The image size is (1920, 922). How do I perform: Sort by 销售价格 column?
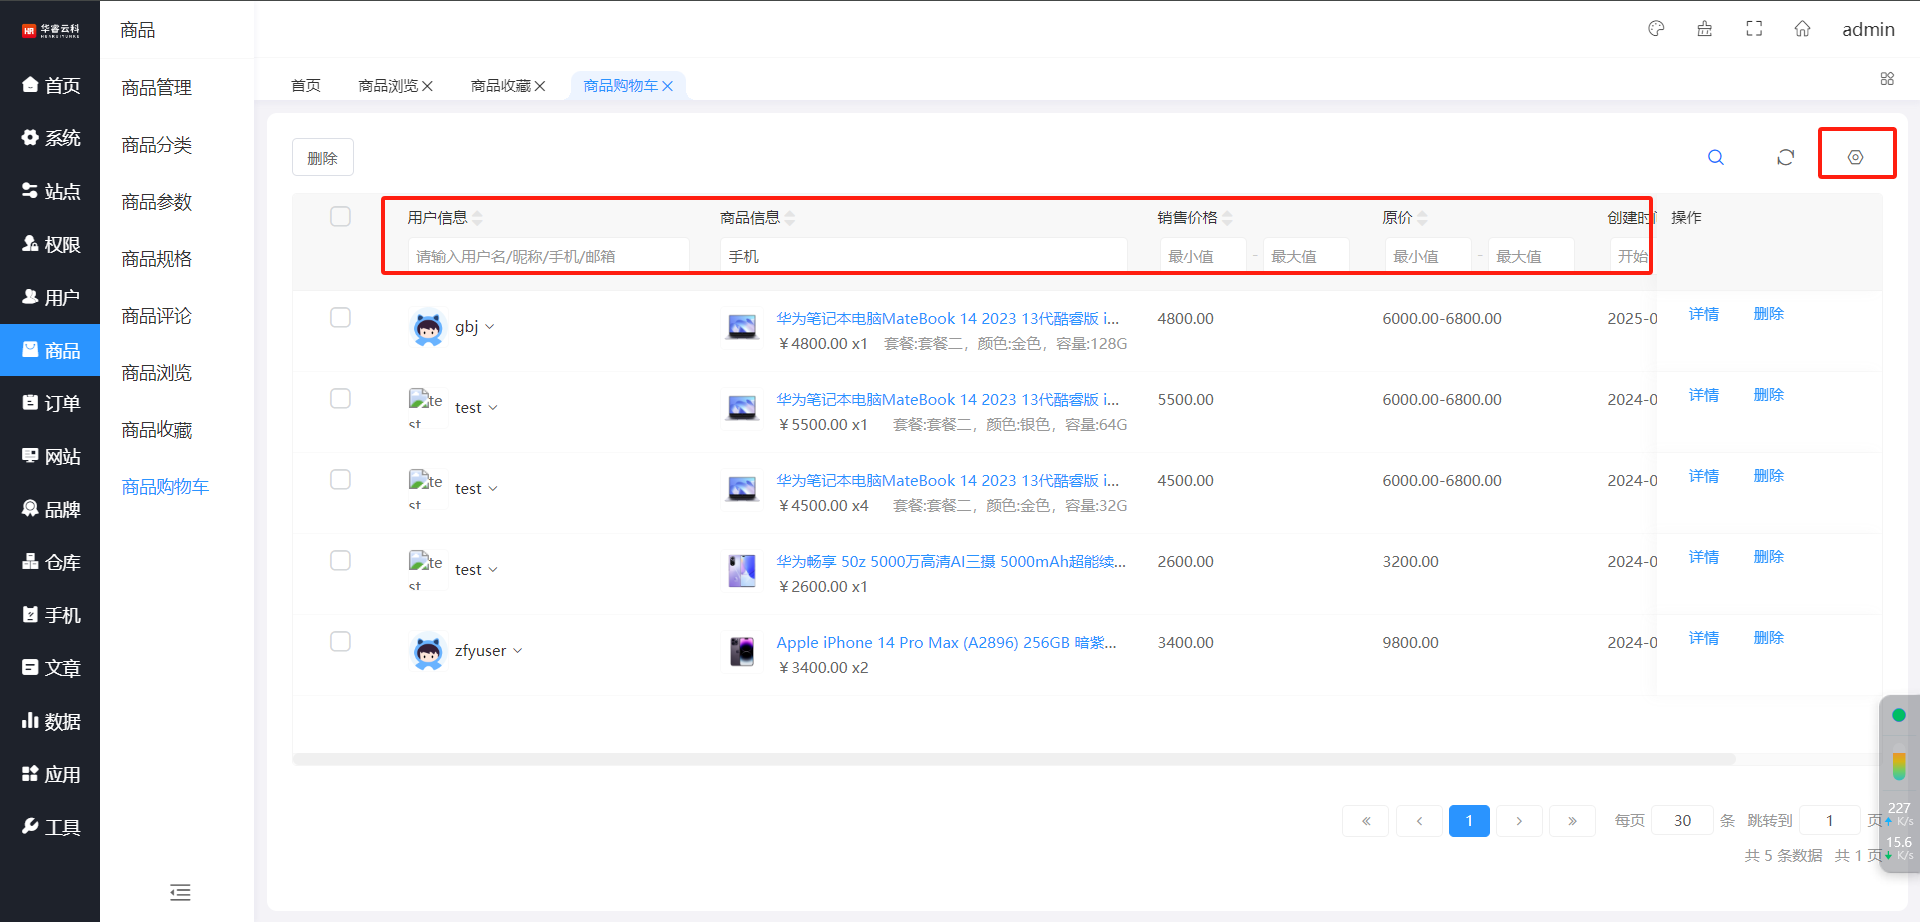(x=1227, y=218)
